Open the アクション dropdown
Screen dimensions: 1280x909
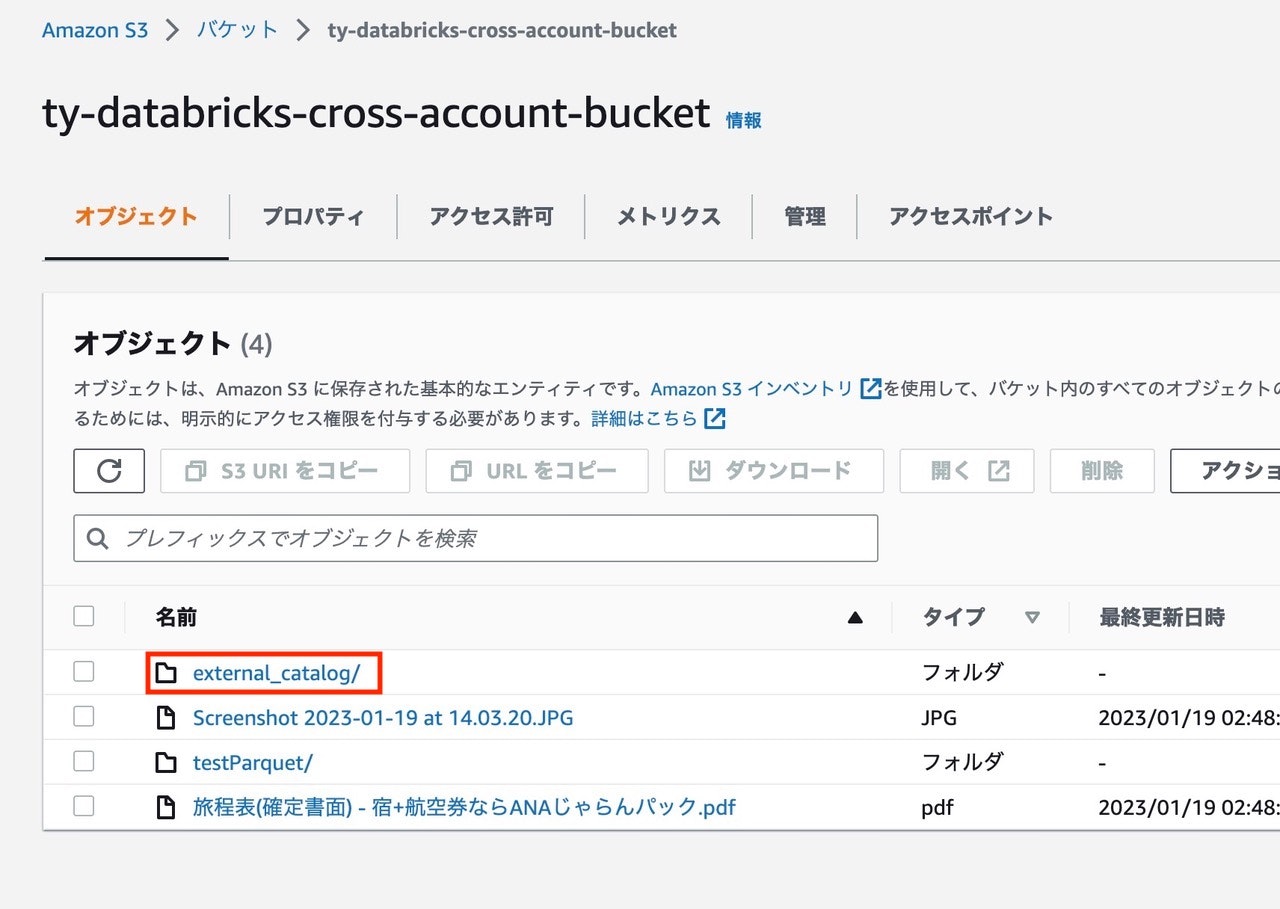[x=1240, y=471]
